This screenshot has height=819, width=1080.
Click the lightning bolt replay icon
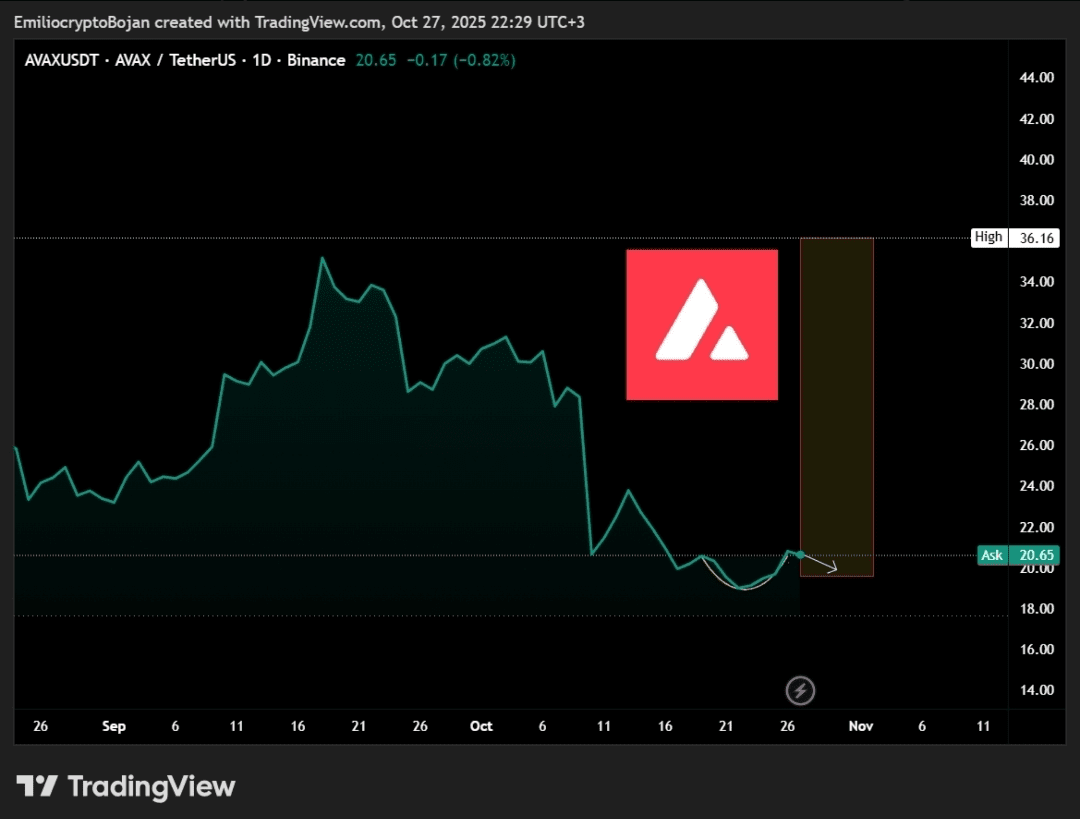pos(800,690)
